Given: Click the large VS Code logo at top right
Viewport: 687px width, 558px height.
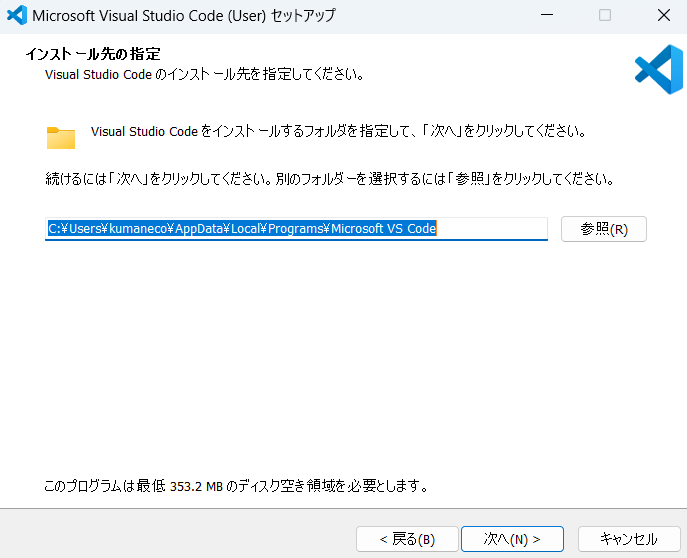Looking at the screenshot, I should tap(659, 69).
